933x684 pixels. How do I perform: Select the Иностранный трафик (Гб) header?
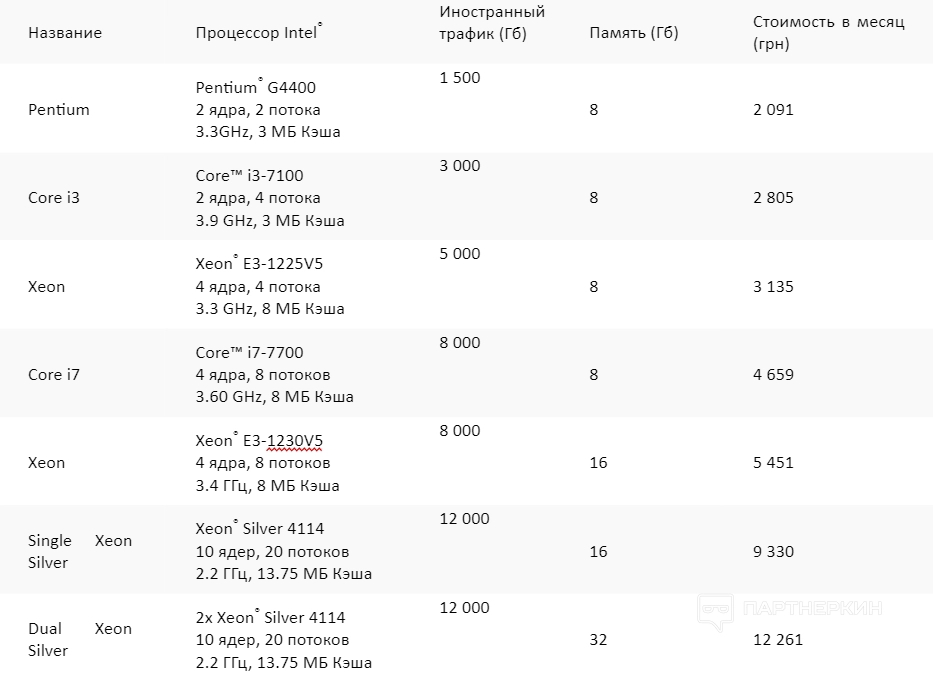point(492,23)
